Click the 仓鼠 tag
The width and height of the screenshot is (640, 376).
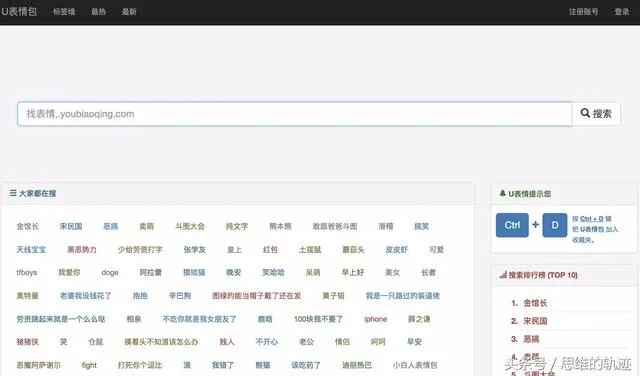(x=96, y=342)
